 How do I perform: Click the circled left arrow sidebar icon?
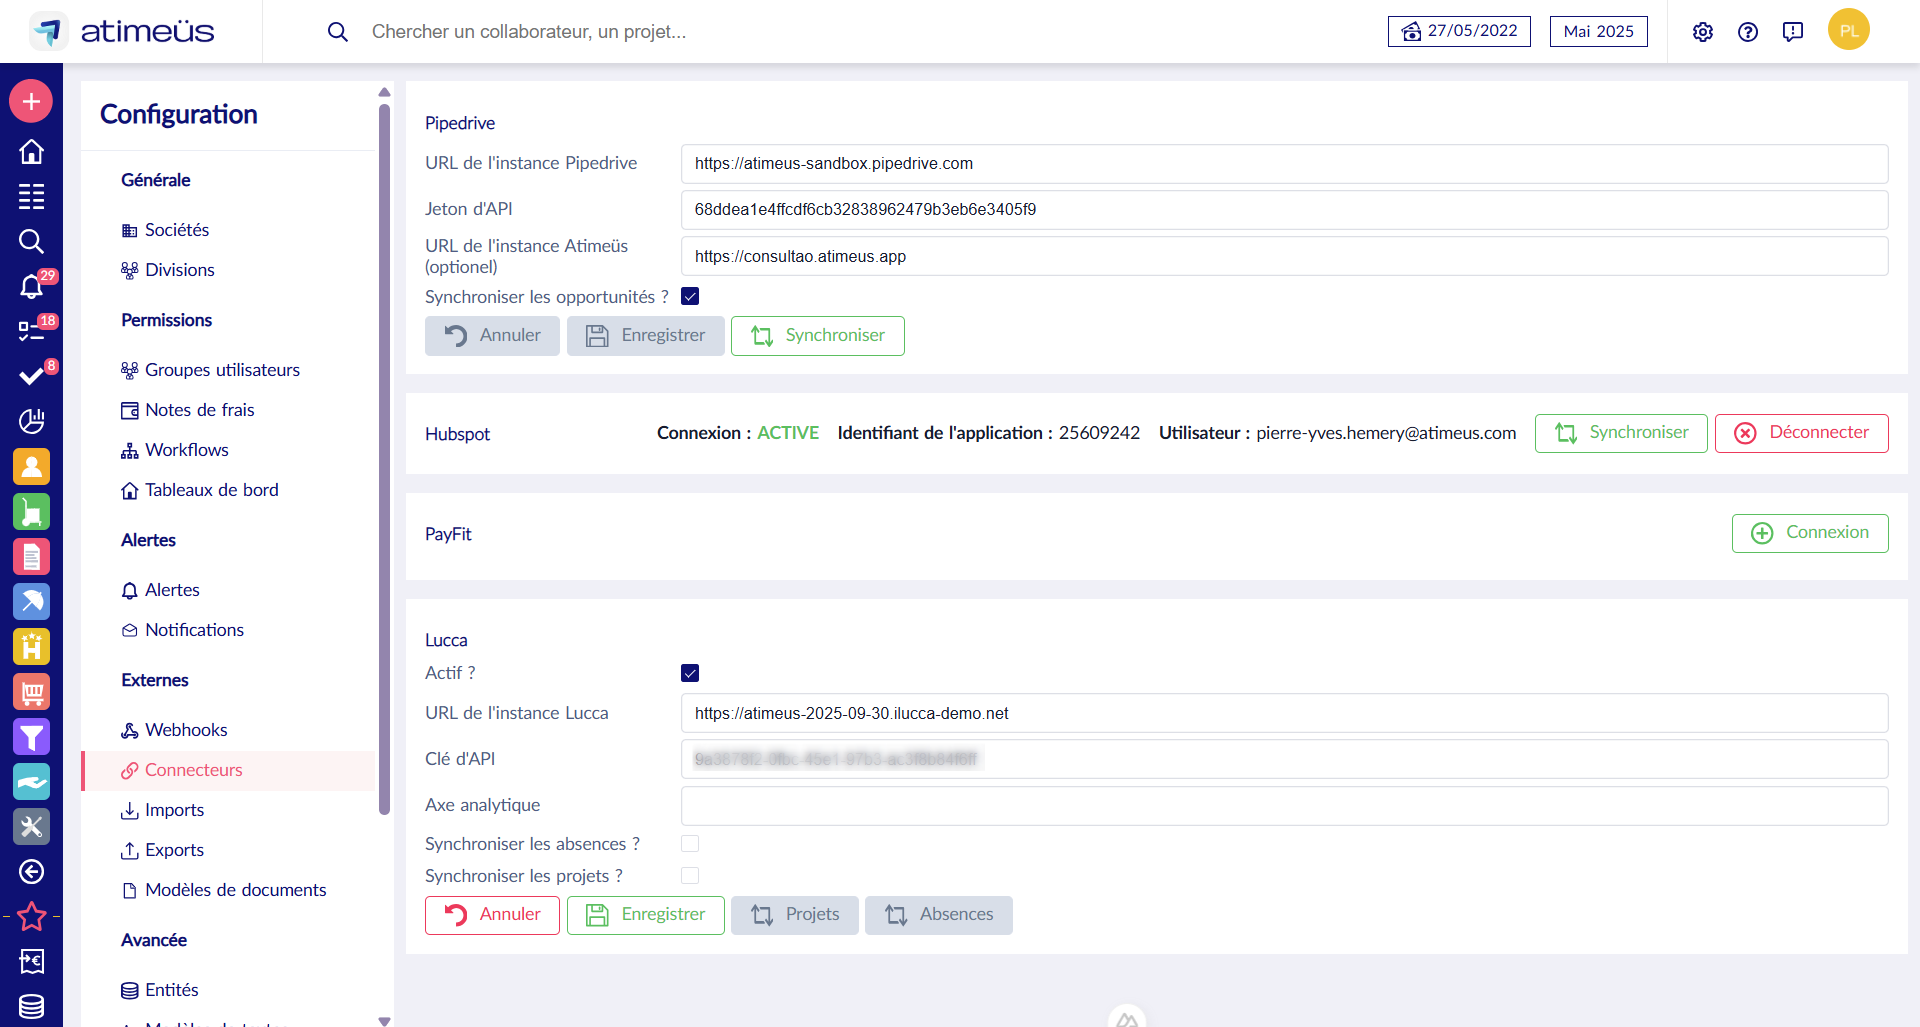(x=31, y=872)
